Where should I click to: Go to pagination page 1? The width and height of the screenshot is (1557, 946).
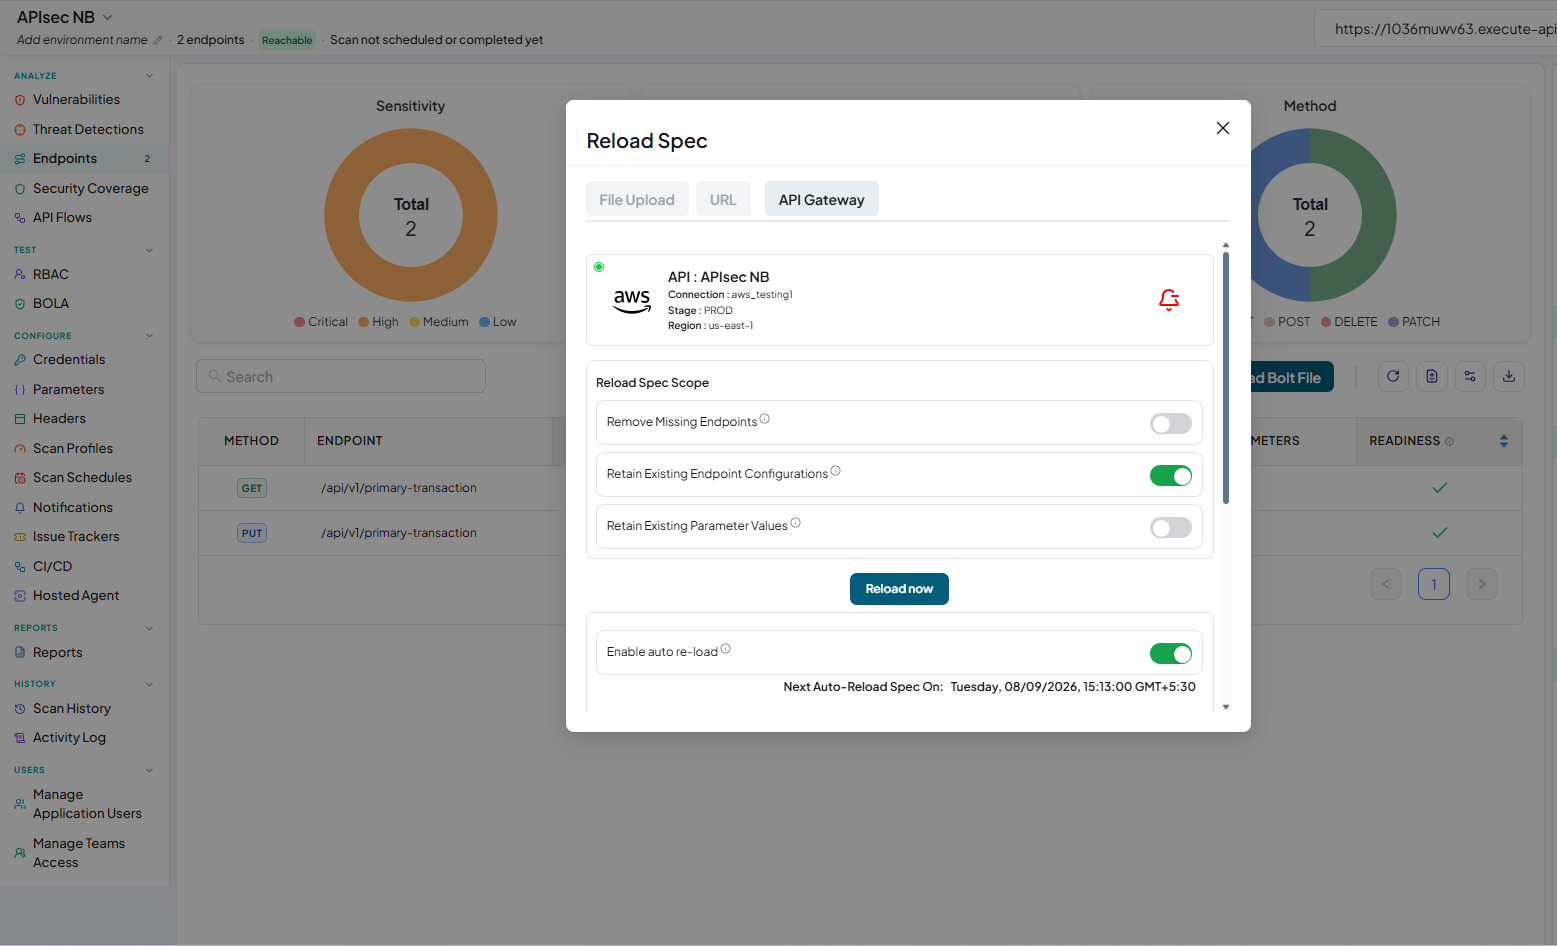pyautogui.click(x=1434, y=584)
